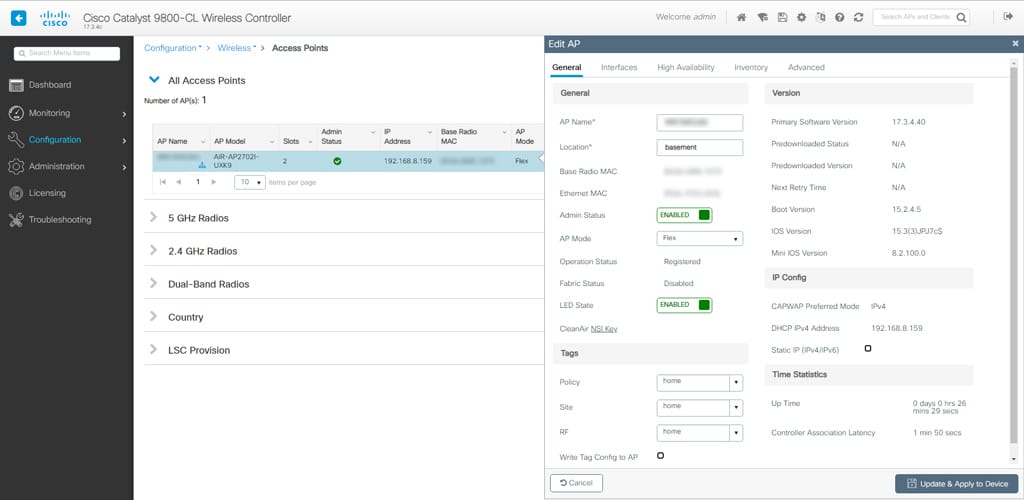Go to next page of AP table
Screen dimensions: 1024x500
(214, 182)
